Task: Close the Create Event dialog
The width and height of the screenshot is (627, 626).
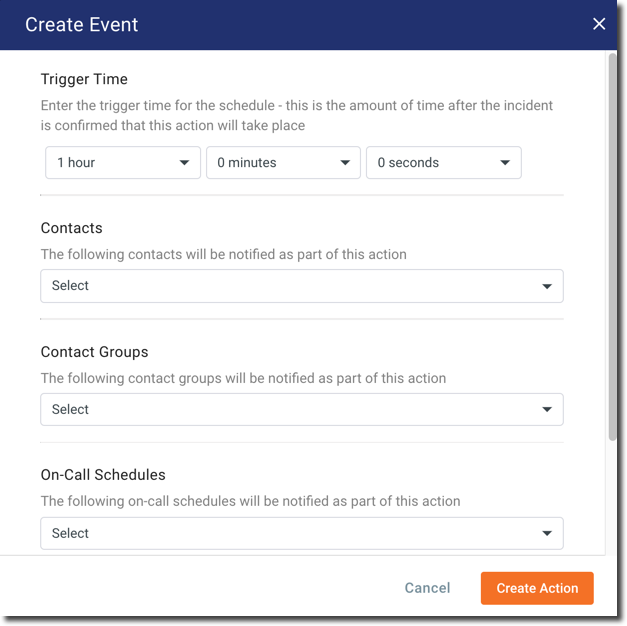Action: (x=599, y=24)
